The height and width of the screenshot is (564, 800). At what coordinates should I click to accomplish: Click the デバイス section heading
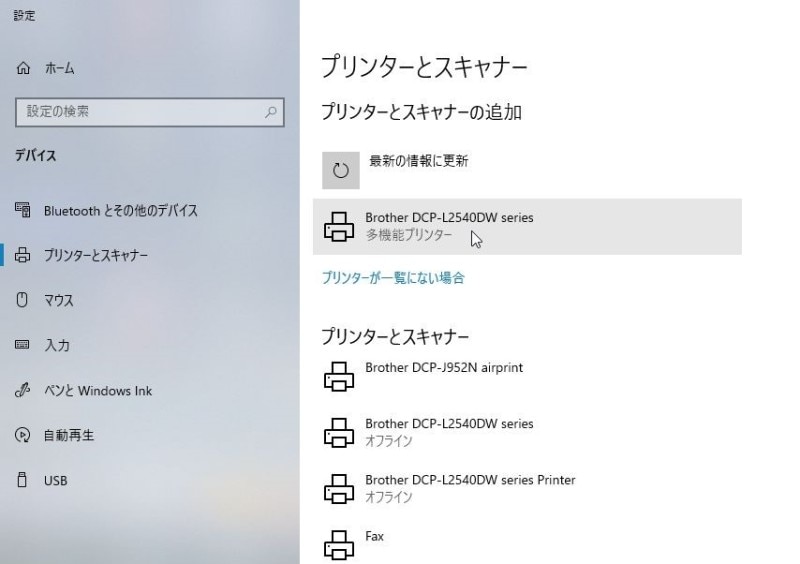(x=35, y=155)
